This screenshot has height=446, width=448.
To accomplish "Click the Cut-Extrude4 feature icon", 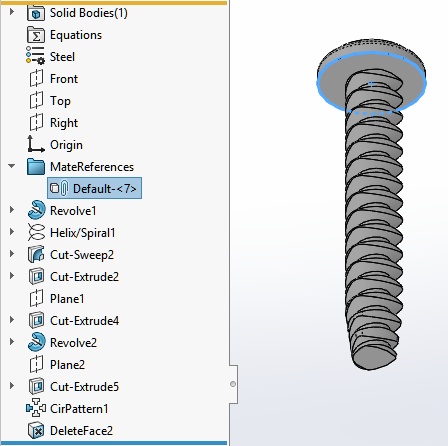I will point(36,320).
